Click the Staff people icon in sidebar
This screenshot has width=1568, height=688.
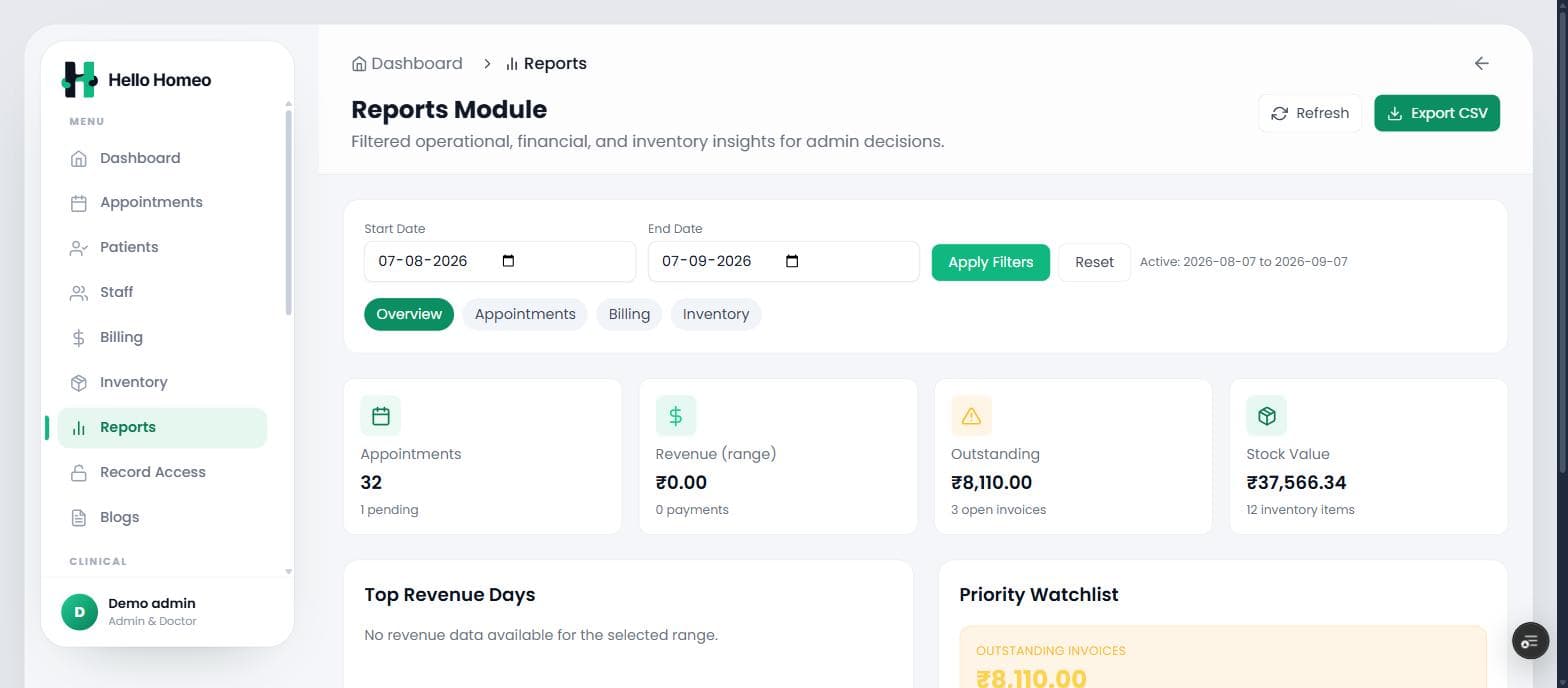point(79,293)
